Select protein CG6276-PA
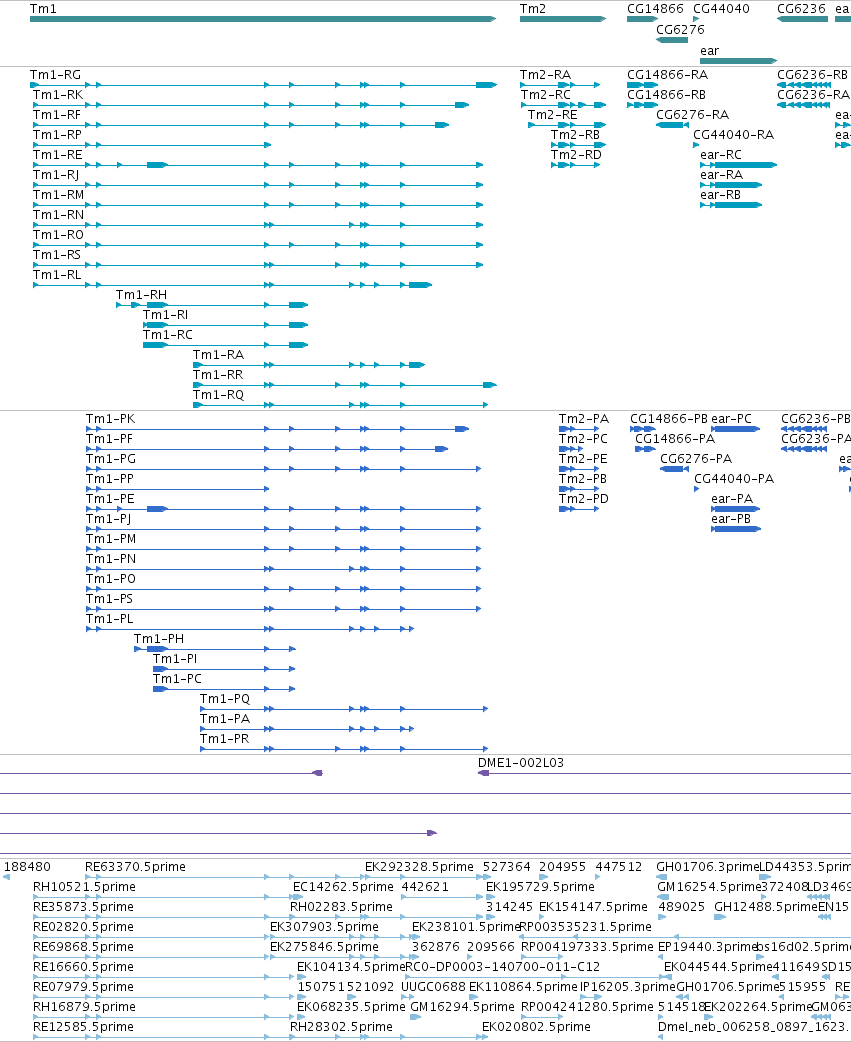This screenshot has height=1042, width=851. (696, 459)
